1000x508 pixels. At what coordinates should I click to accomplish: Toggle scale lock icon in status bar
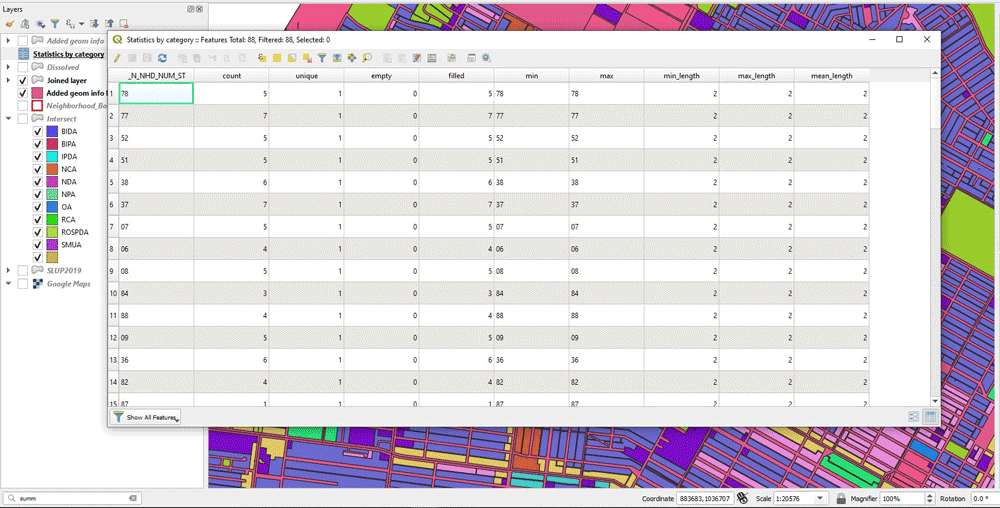[842, 498]
